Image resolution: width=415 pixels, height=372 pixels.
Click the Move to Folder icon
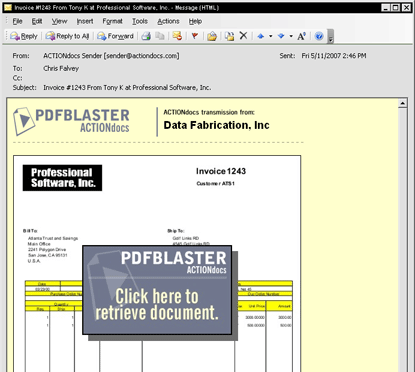pyautogui.click(x=212, y=36)
